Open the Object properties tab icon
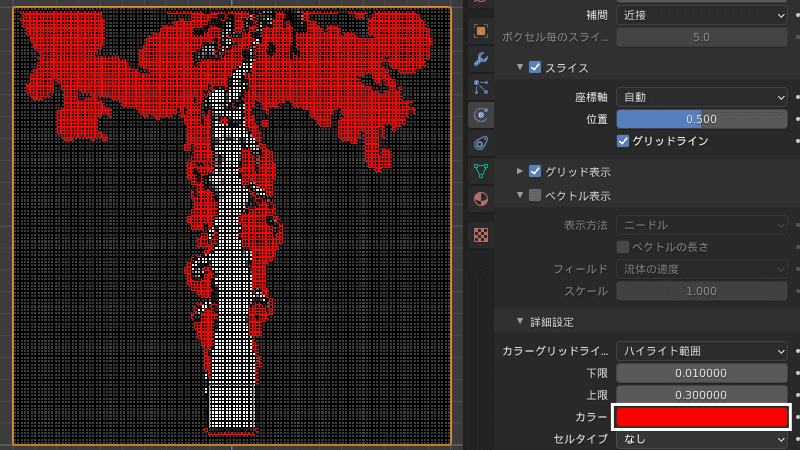Screen dimensions: 800x450 coord(481,31)
